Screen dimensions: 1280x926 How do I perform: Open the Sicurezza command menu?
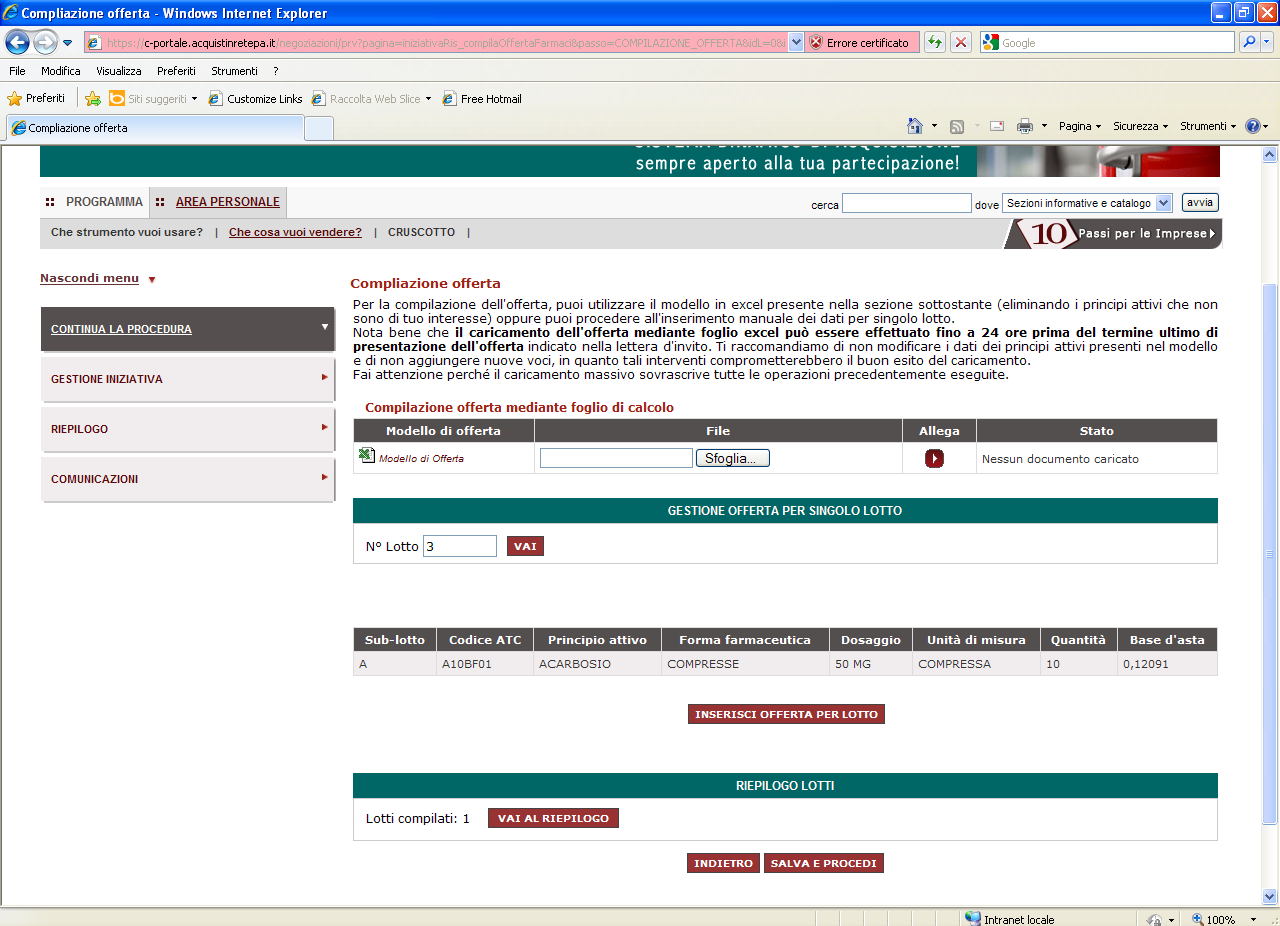[1140, 126]
